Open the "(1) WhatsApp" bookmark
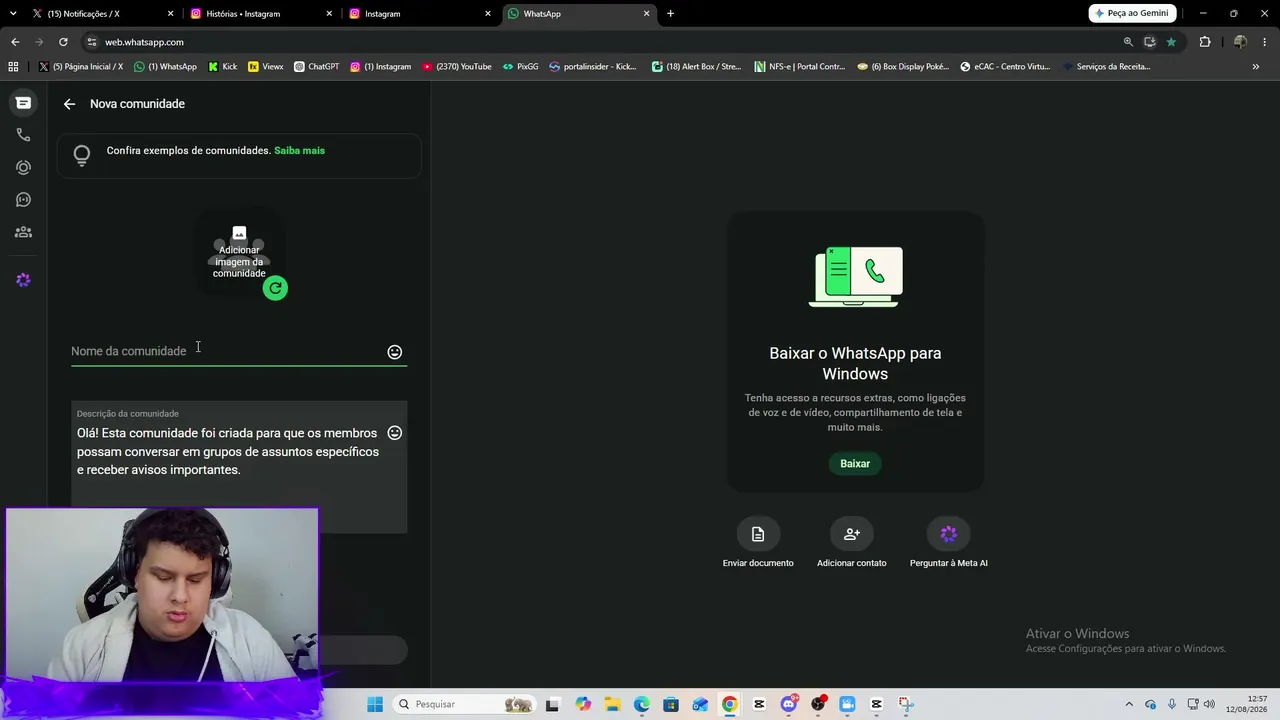This screenshot has width=1280, height=720. coord(165,67)
